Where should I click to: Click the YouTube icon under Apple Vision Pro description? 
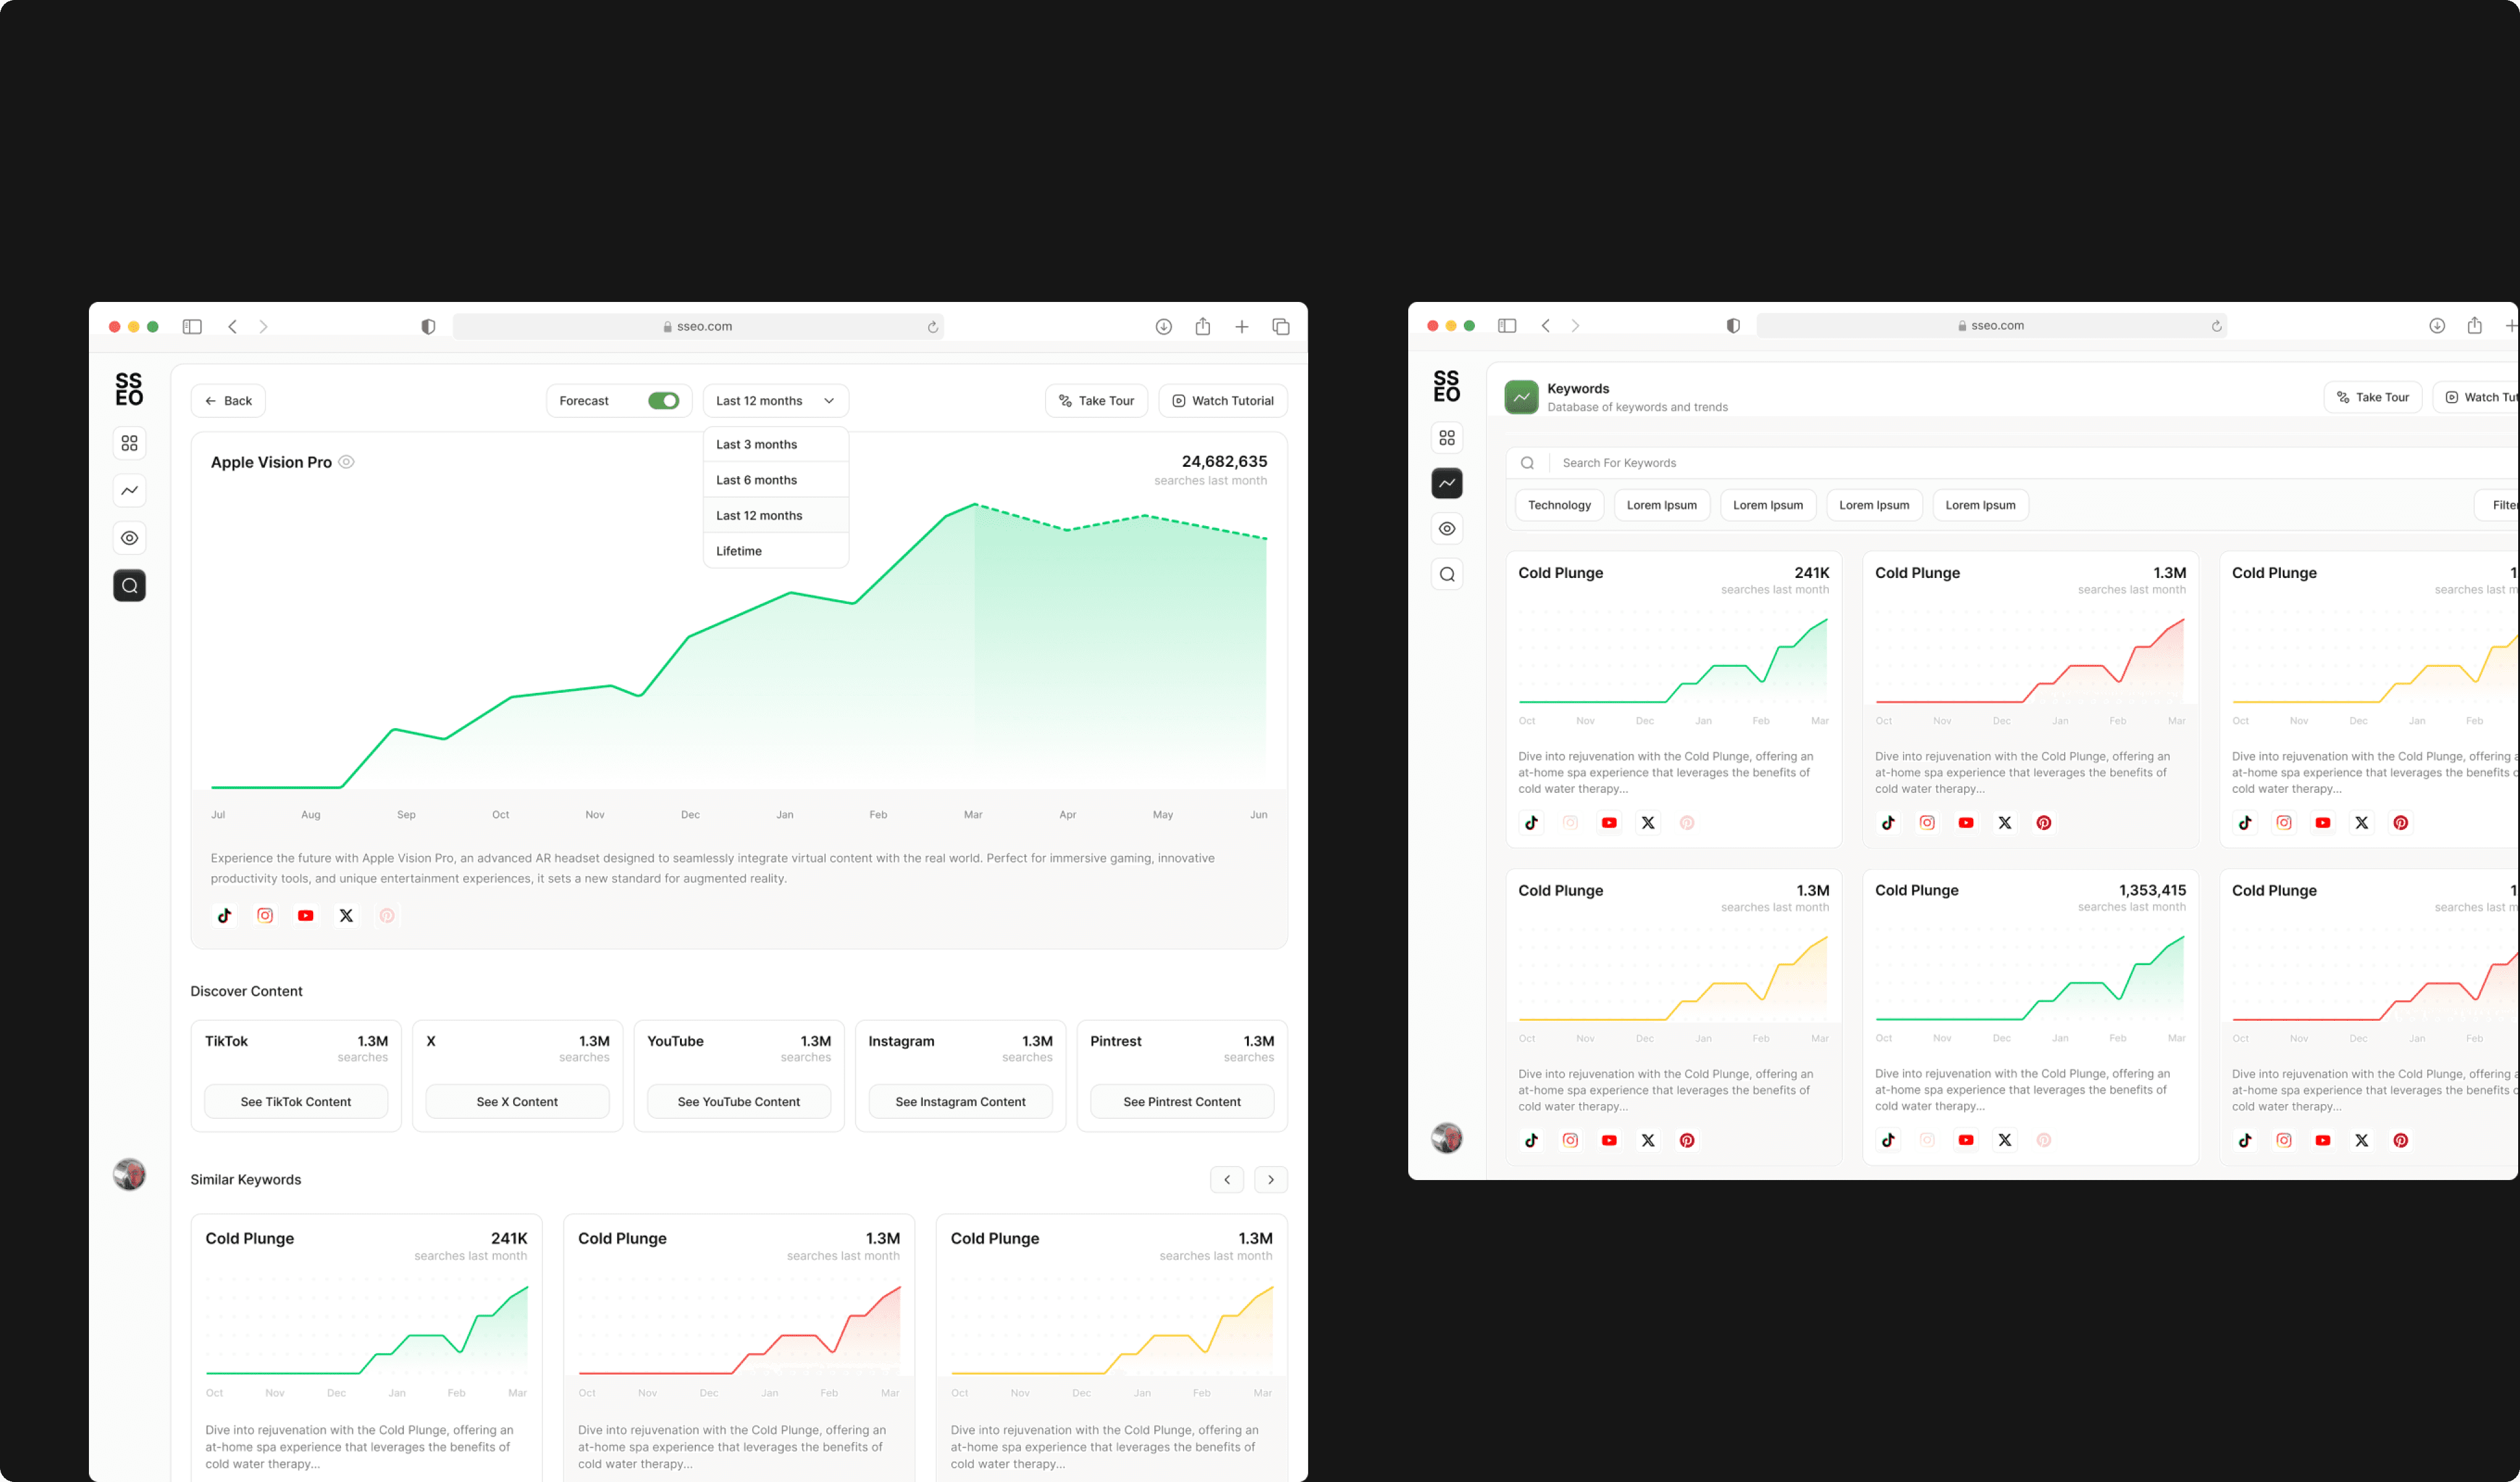click(x=306, y=915)
